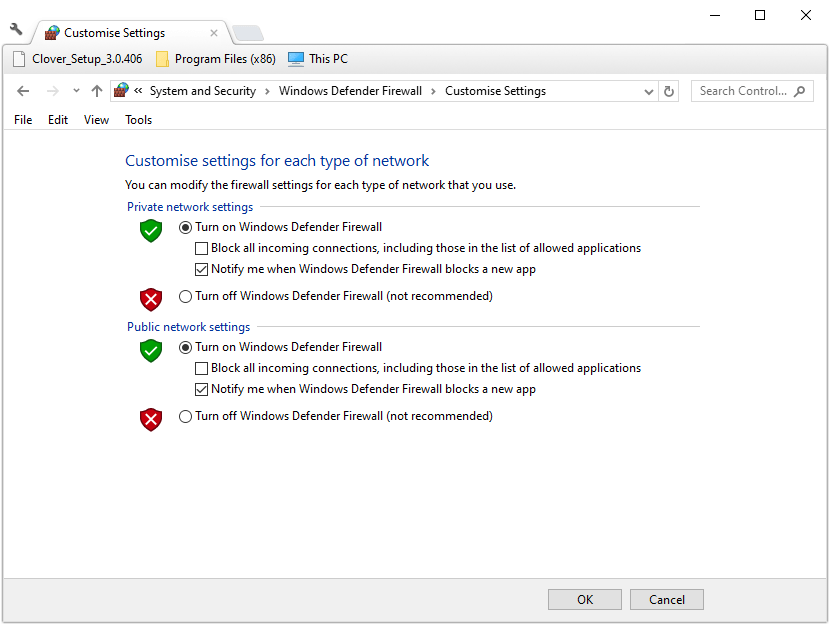Open the This PC bookmark
This screenshot has height=625, width=830.
point(318,59)
